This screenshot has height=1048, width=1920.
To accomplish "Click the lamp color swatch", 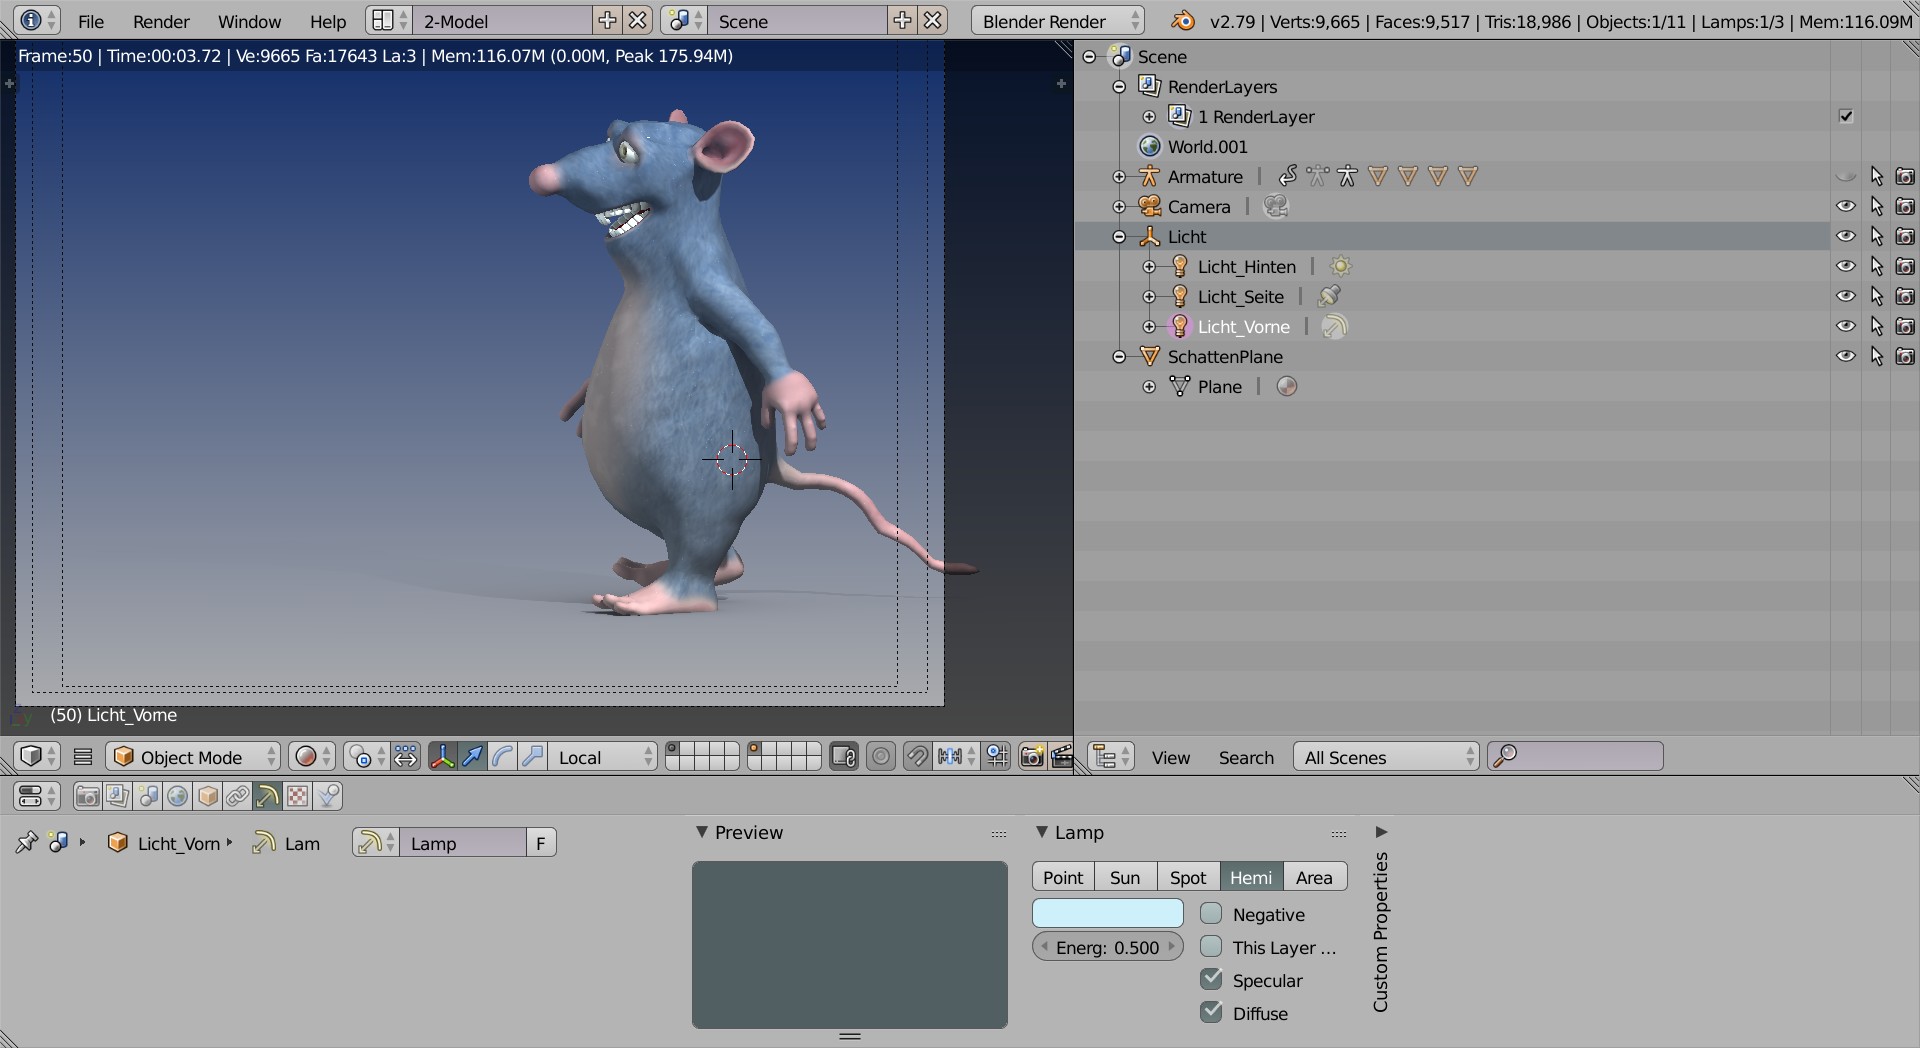I will pos(1107,914).
